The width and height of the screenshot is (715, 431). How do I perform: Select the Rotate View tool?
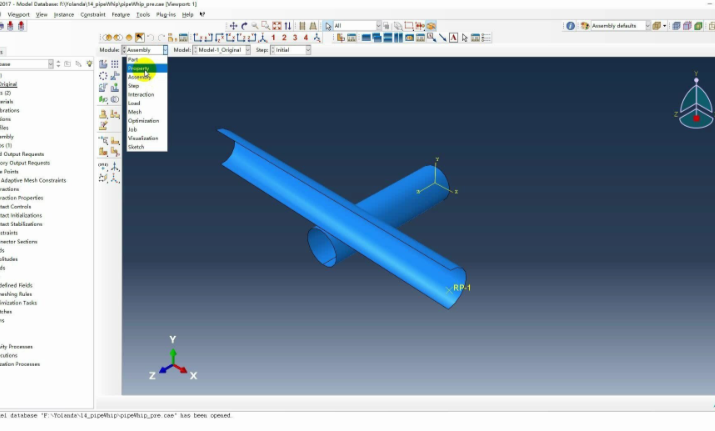pyautogui.click(x=245, y=25)
